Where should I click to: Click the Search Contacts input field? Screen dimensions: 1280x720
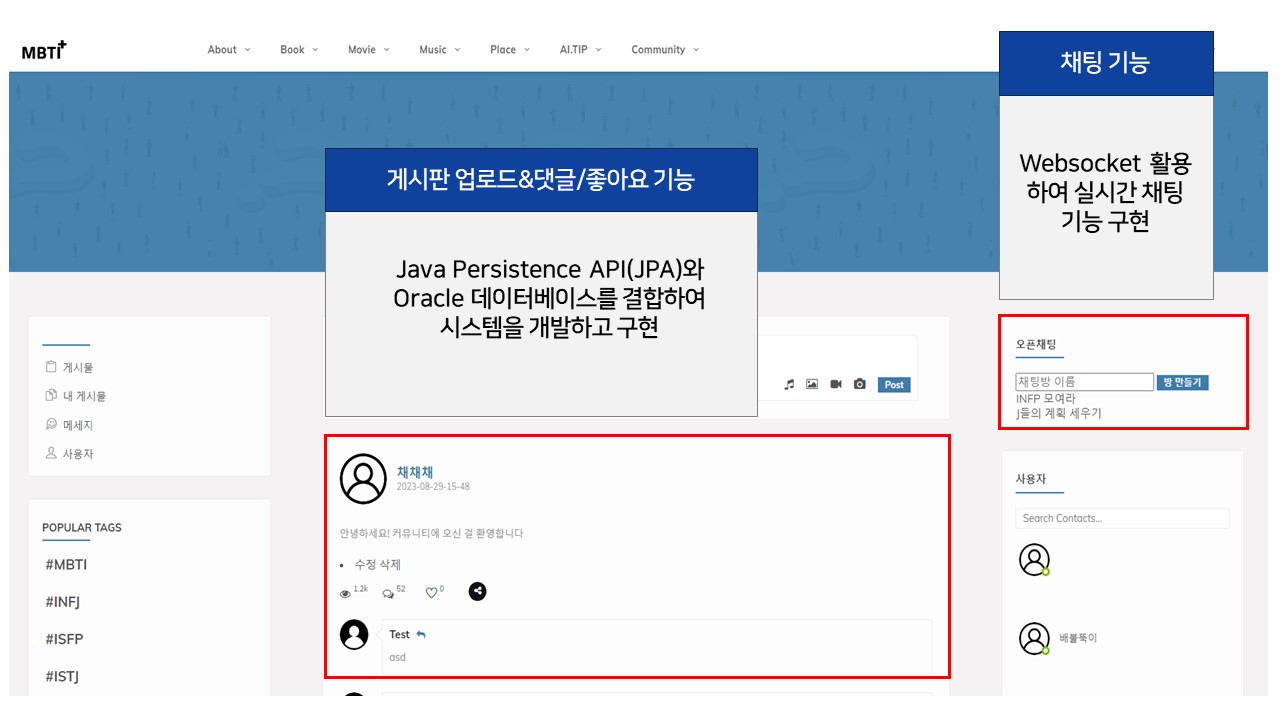(1122, 518)
